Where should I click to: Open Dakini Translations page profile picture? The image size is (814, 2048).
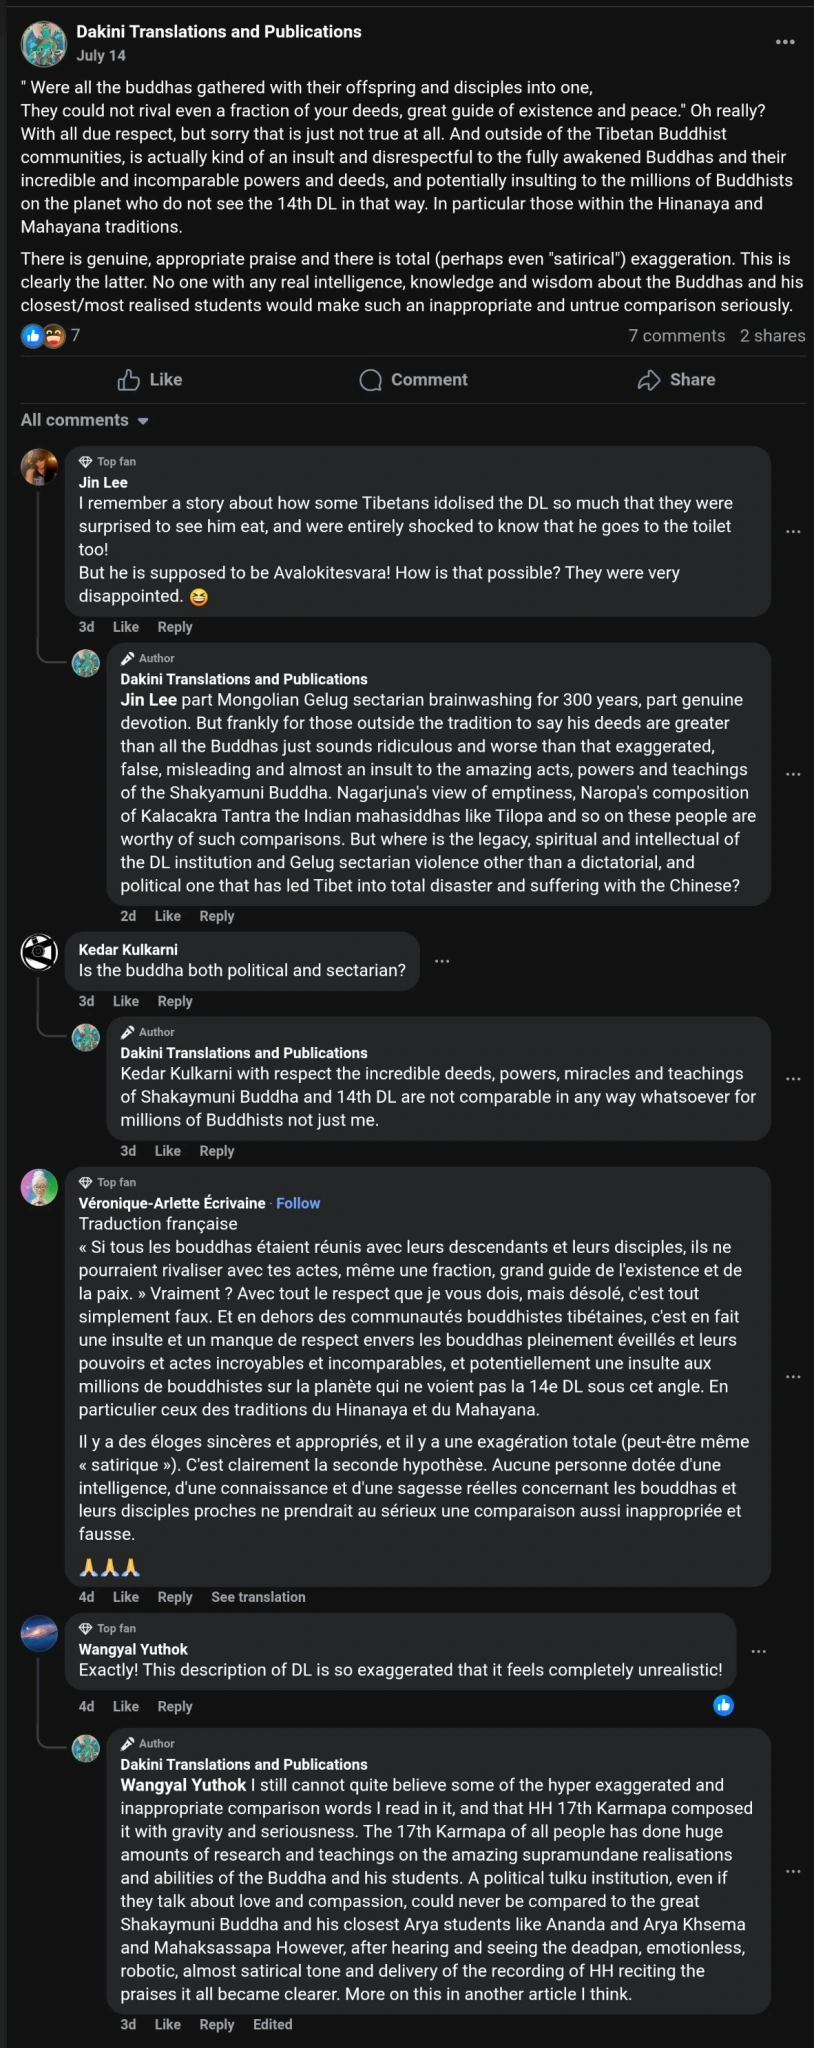tap(44, 42)
